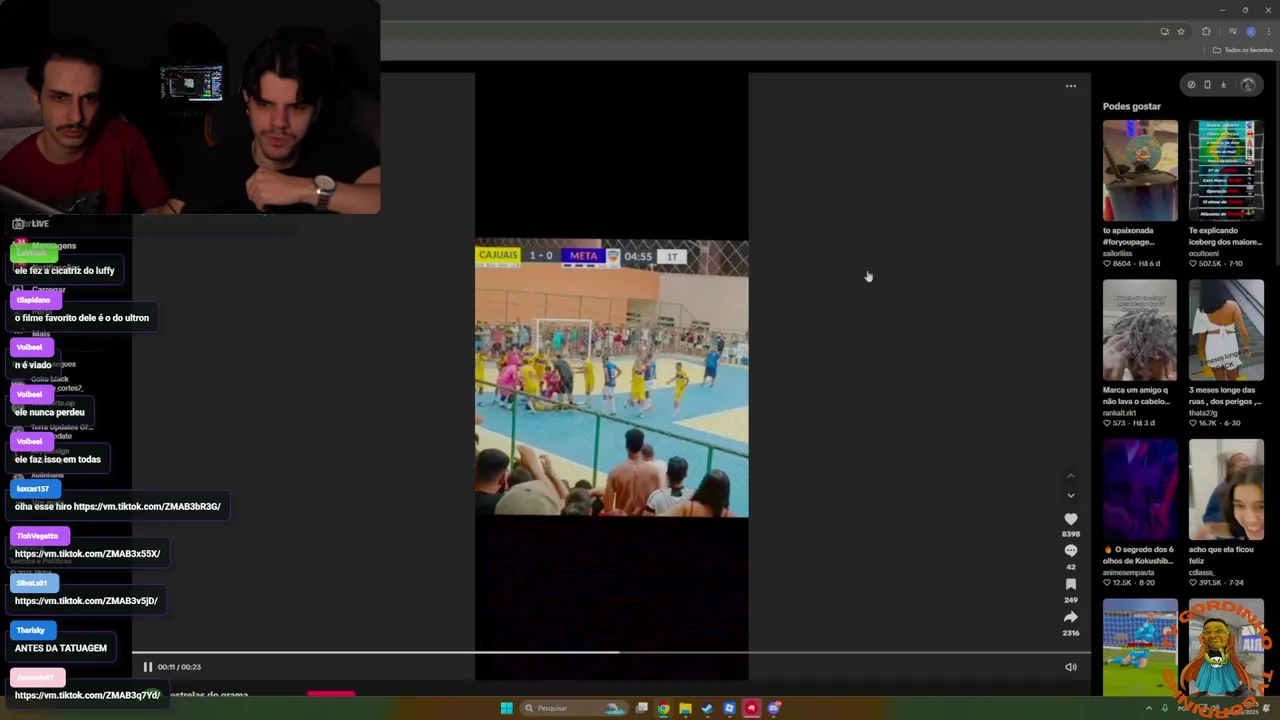The height and width of the screenshot is (720, 1280).
Task: Click the 'Podes gostar' heading
Action: (x=1132, y=106)
